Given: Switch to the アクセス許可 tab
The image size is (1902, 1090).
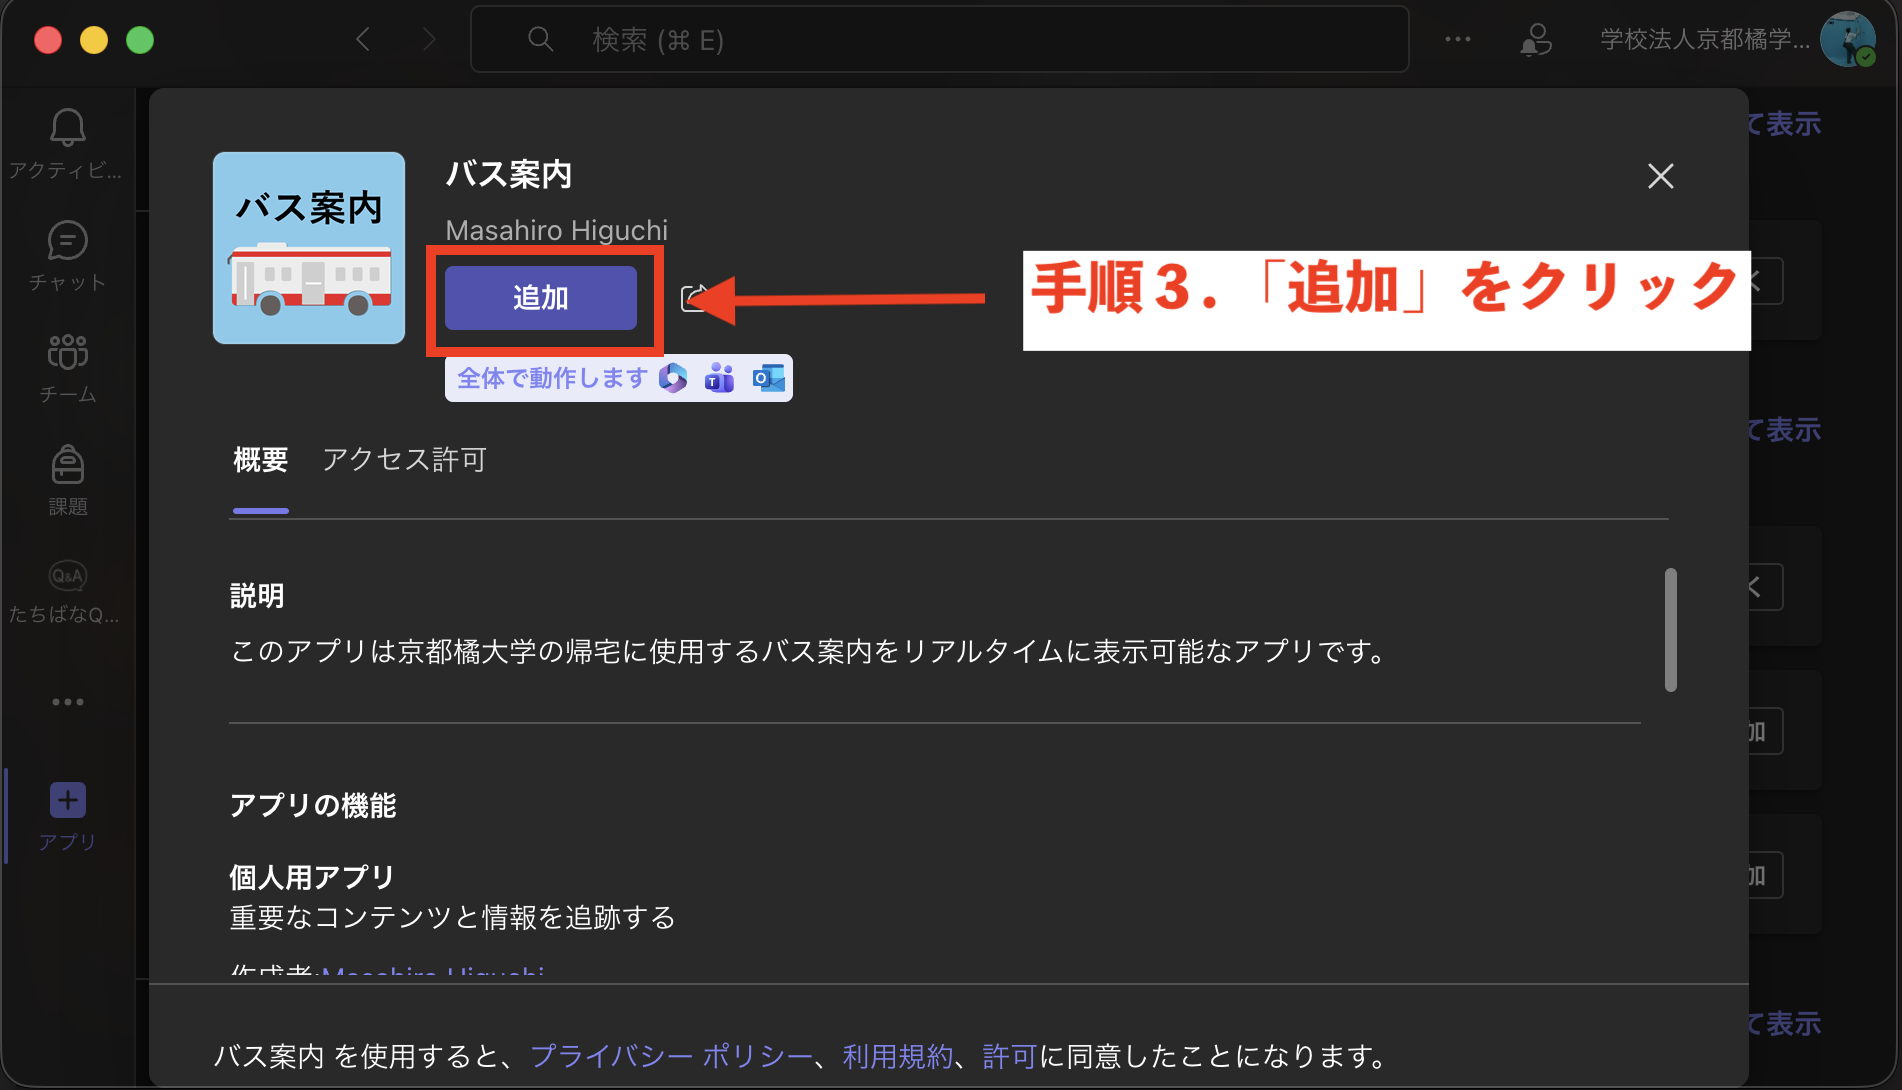Looking at the screenshot, I should pyautogui.click(x=404, y=460).
